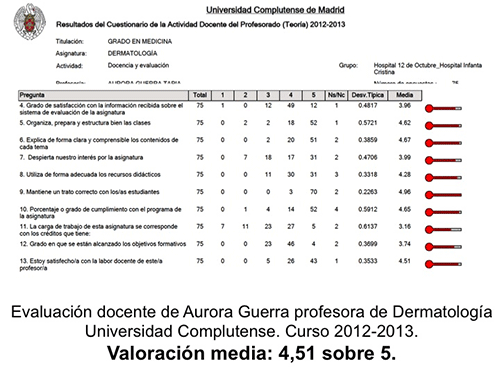Open the Universidad Complutense de Madrid heading
The image size is (500, 375).
coord(275,10)
